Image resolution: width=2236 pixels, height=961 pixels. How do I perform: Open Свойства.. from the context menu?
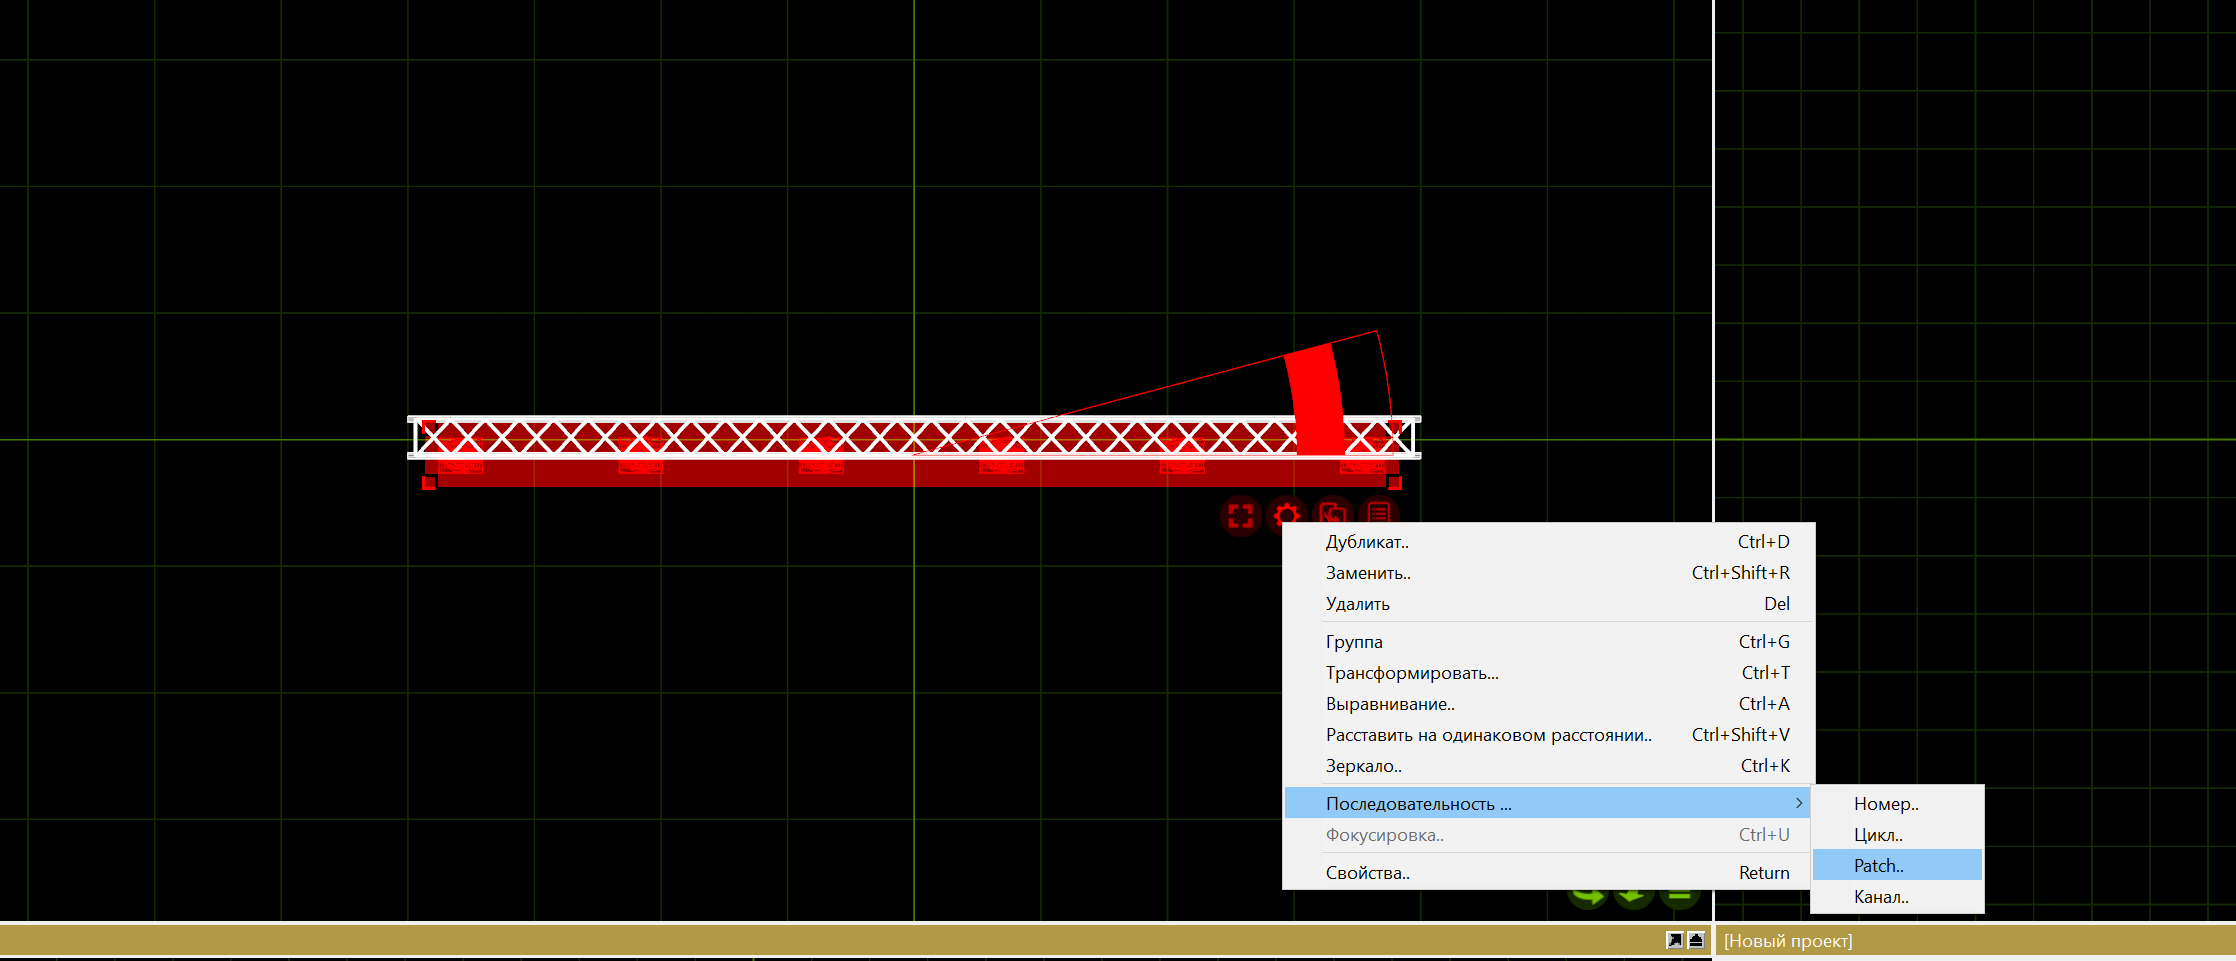pyautogui.click(x=1549, y=873)
